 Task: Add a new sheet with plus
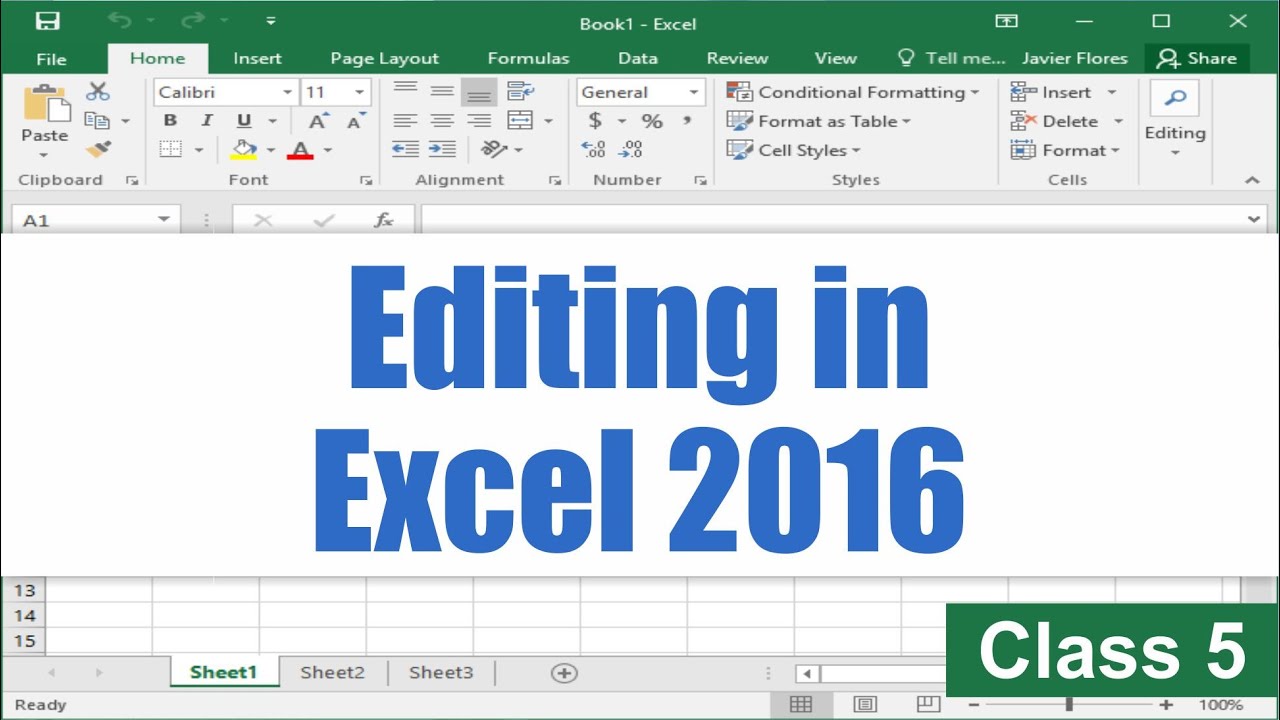click(564, 673)
